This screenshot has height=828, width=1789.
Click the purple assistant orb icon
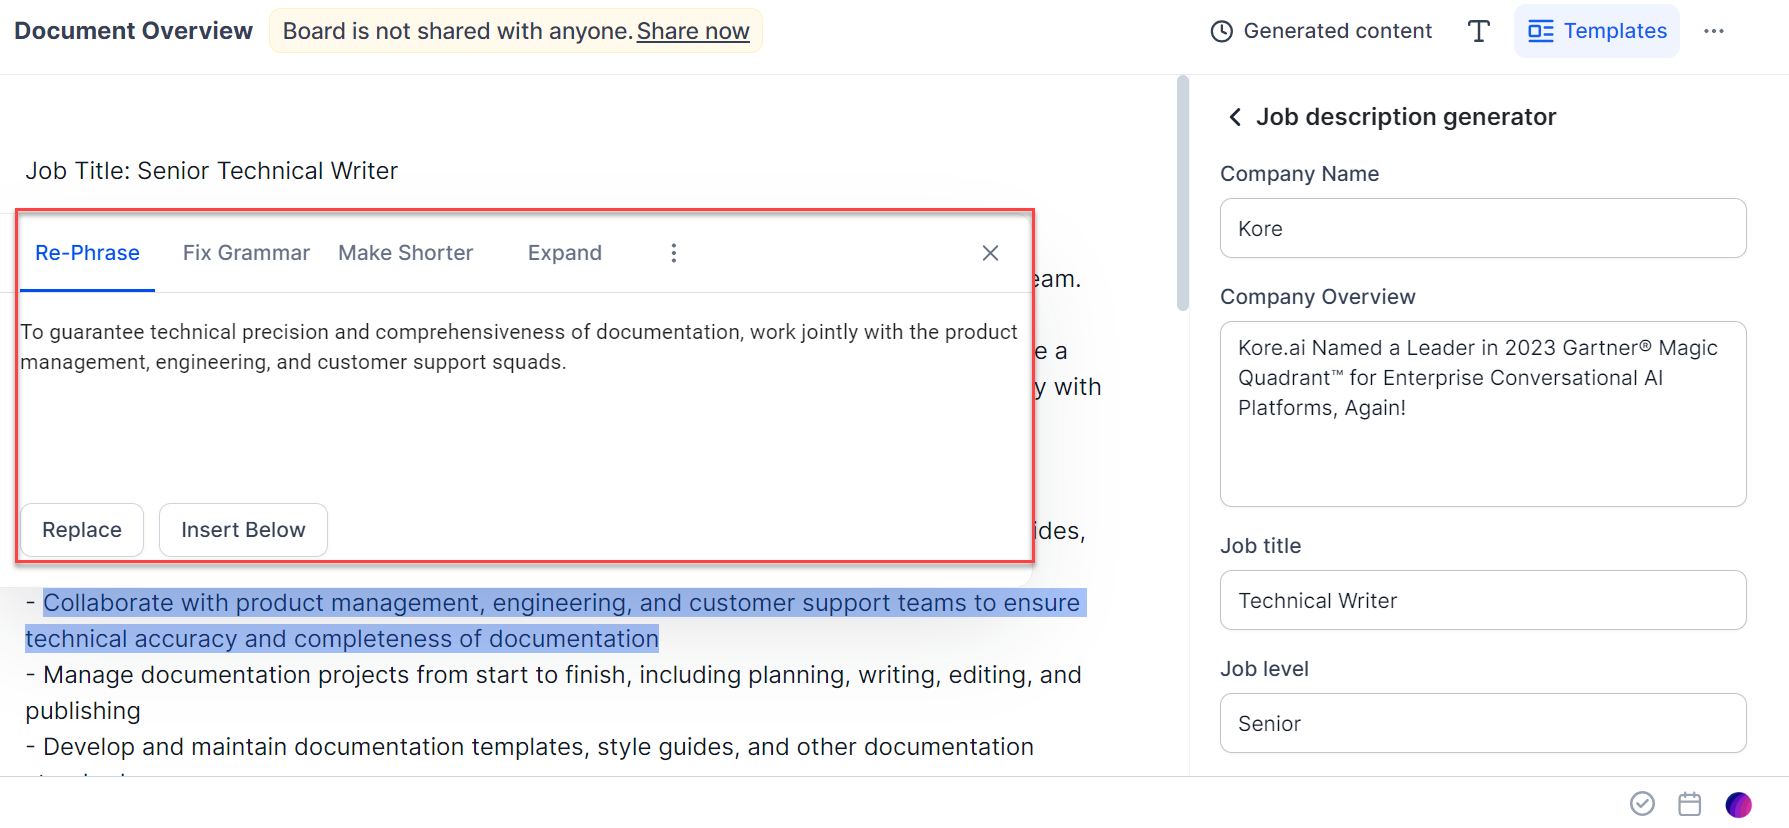(x=1738, y=804)
